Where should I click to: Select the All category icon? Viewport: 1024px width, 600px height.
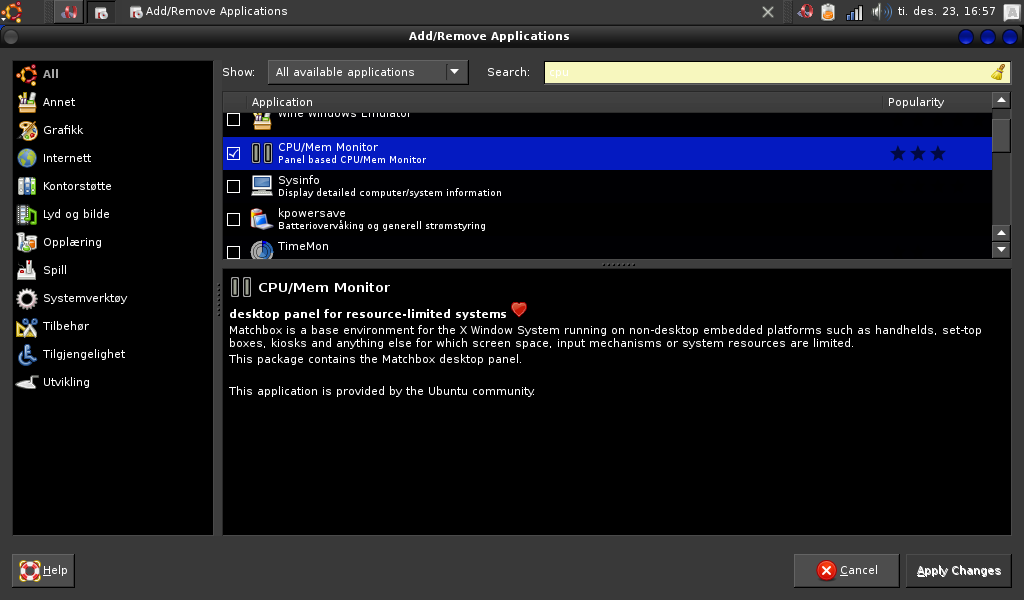coord(27,74)
